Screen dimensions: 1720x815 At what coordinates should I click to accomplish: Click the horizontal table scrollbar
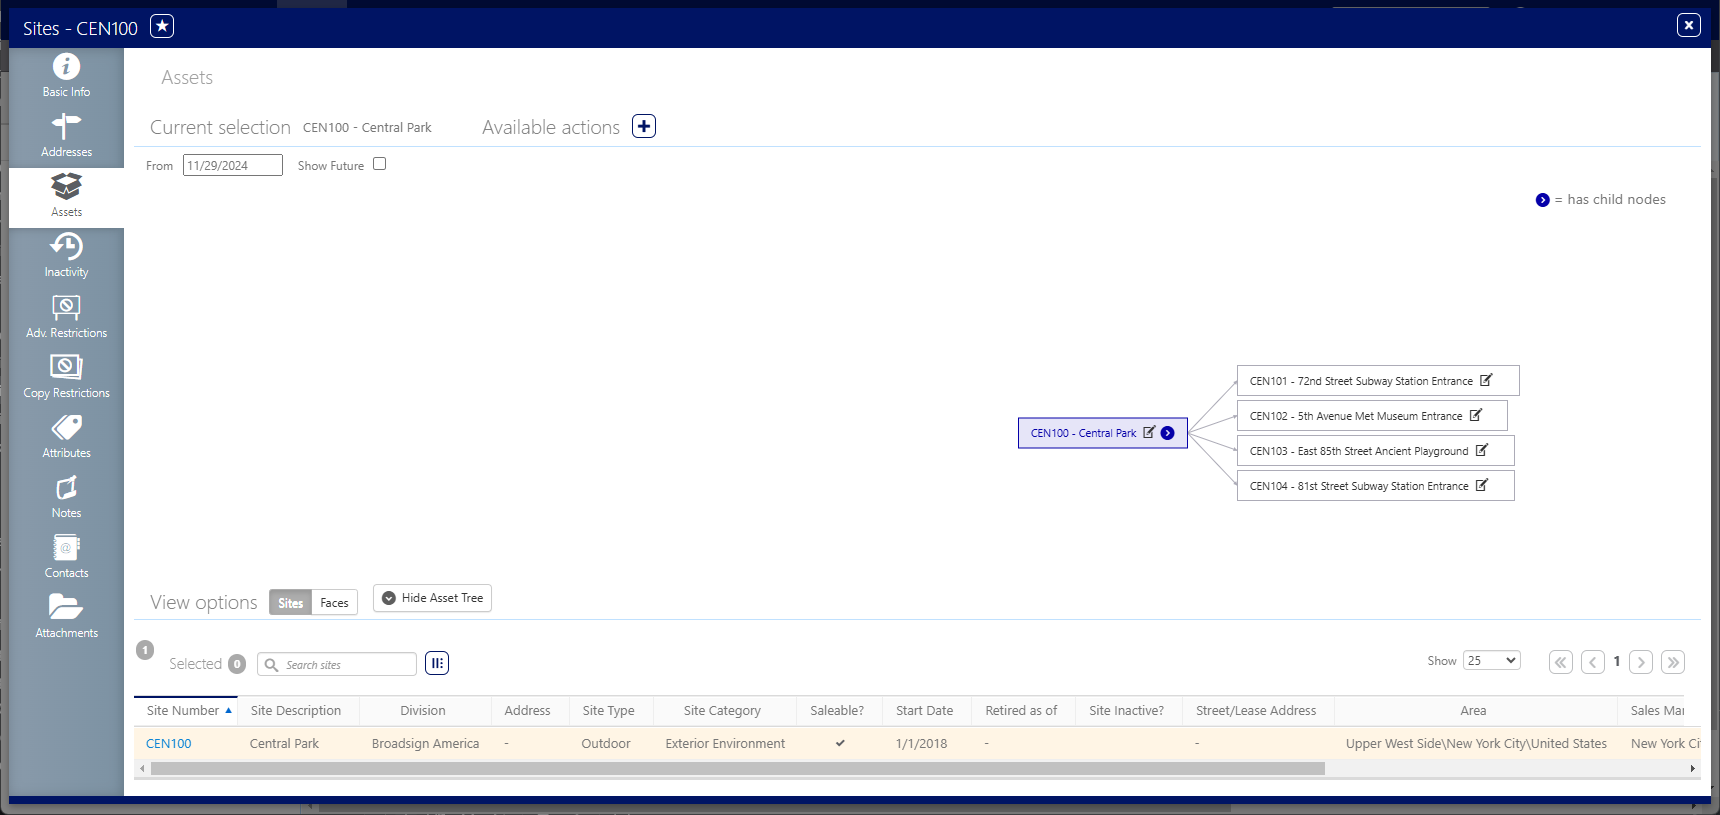[737, 768]
